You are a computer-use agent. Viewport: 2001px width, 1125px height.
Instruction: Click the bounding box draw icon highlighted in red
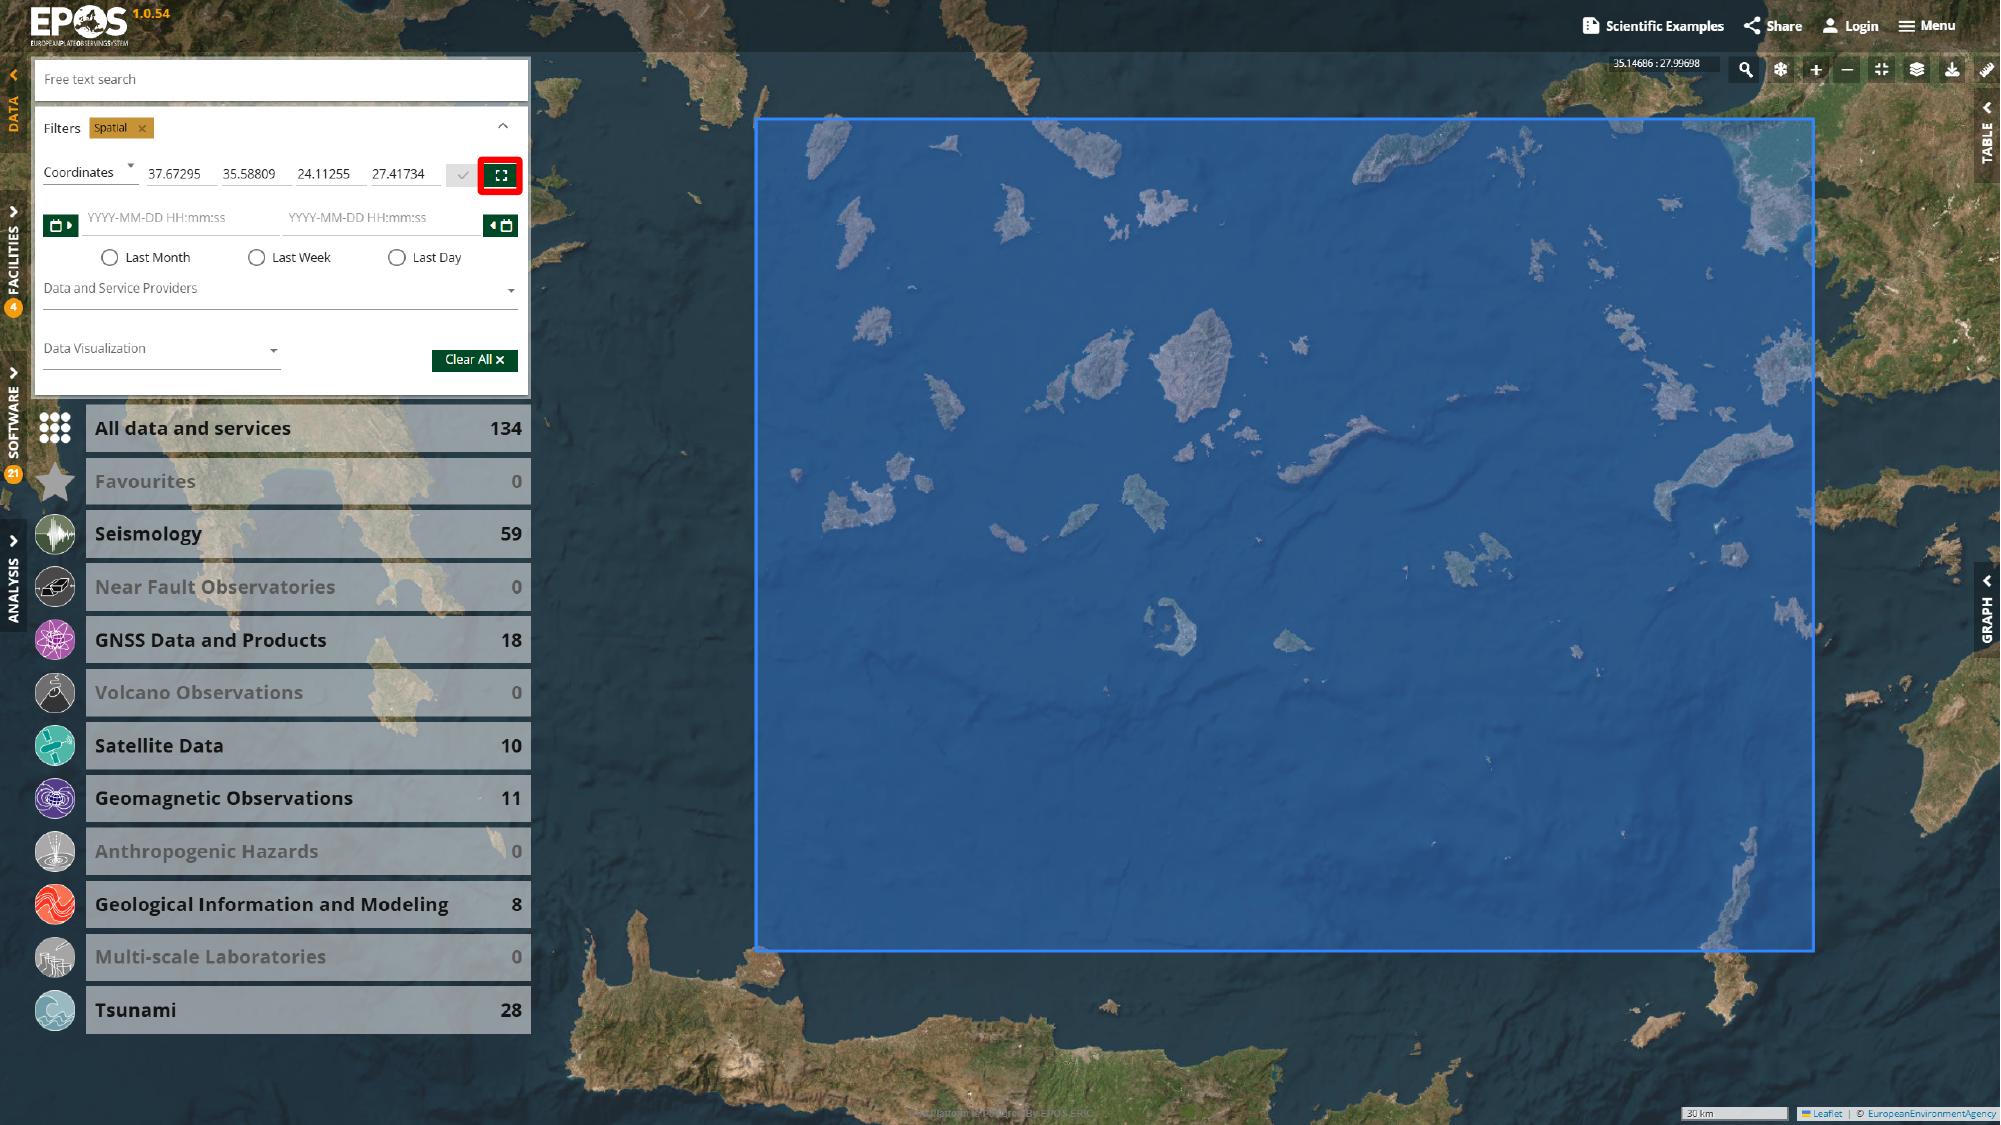pos(503,174)
